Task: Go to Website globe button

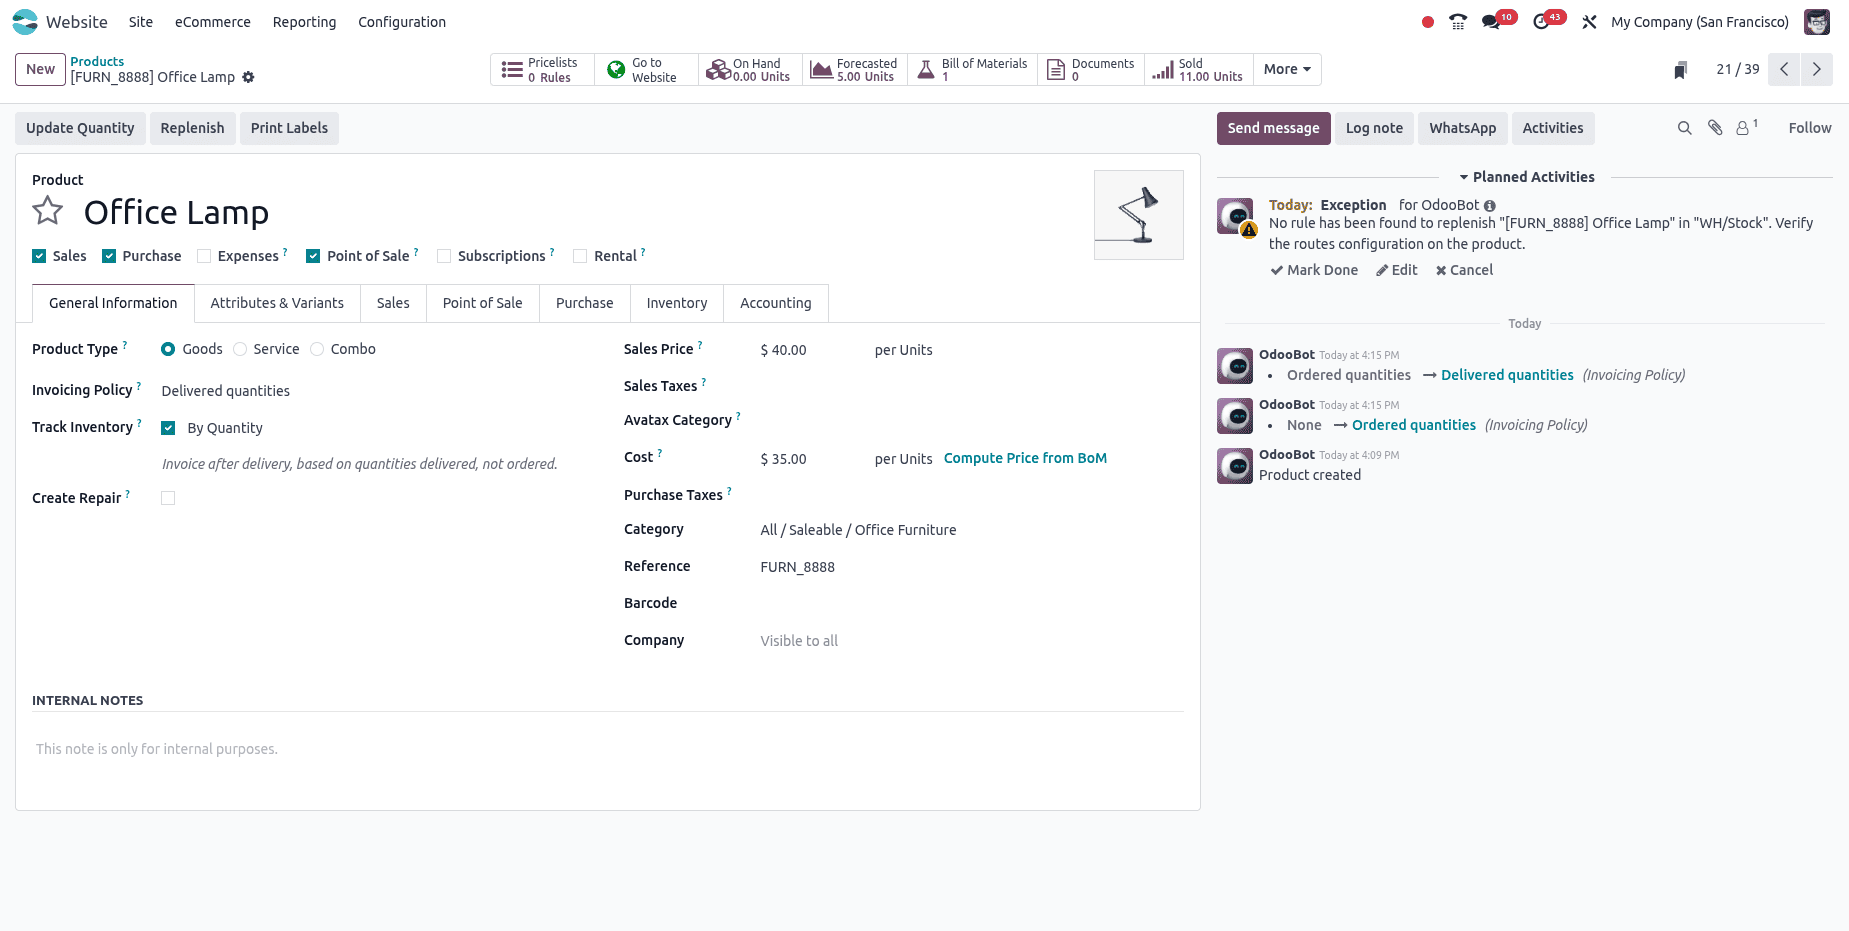Action: (646, 70)
